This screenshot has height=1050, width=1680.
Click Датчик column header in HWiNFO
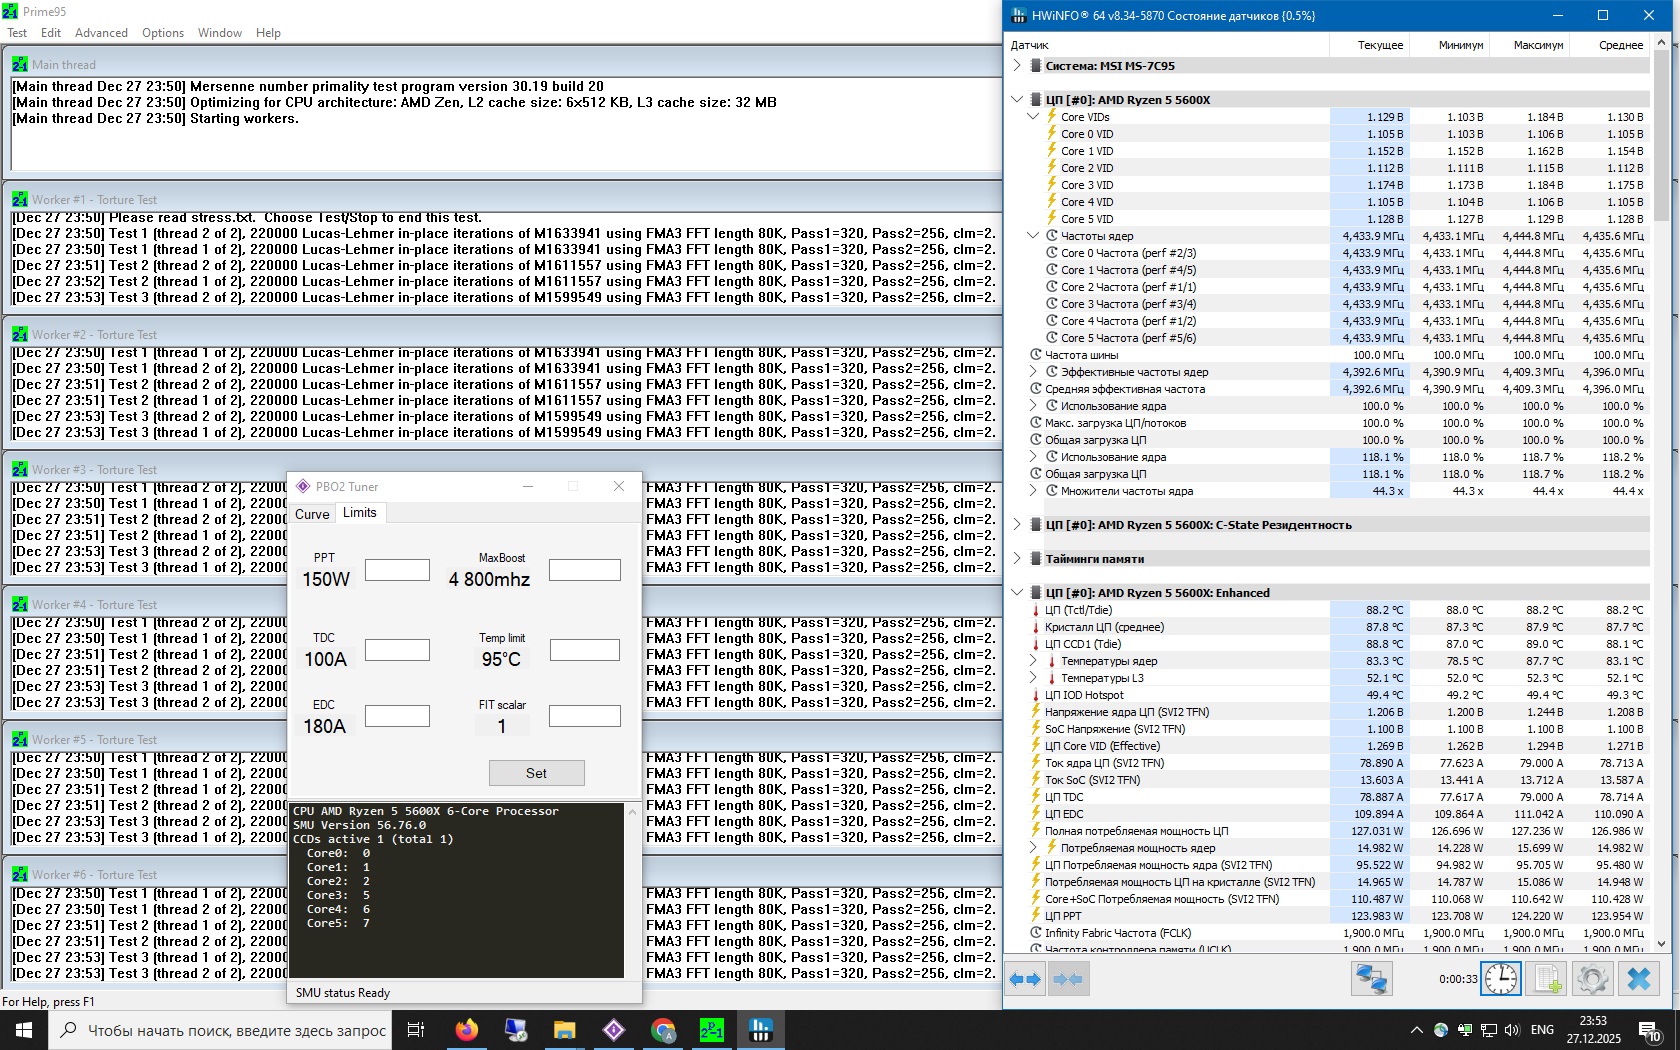tap(1168, 45)
